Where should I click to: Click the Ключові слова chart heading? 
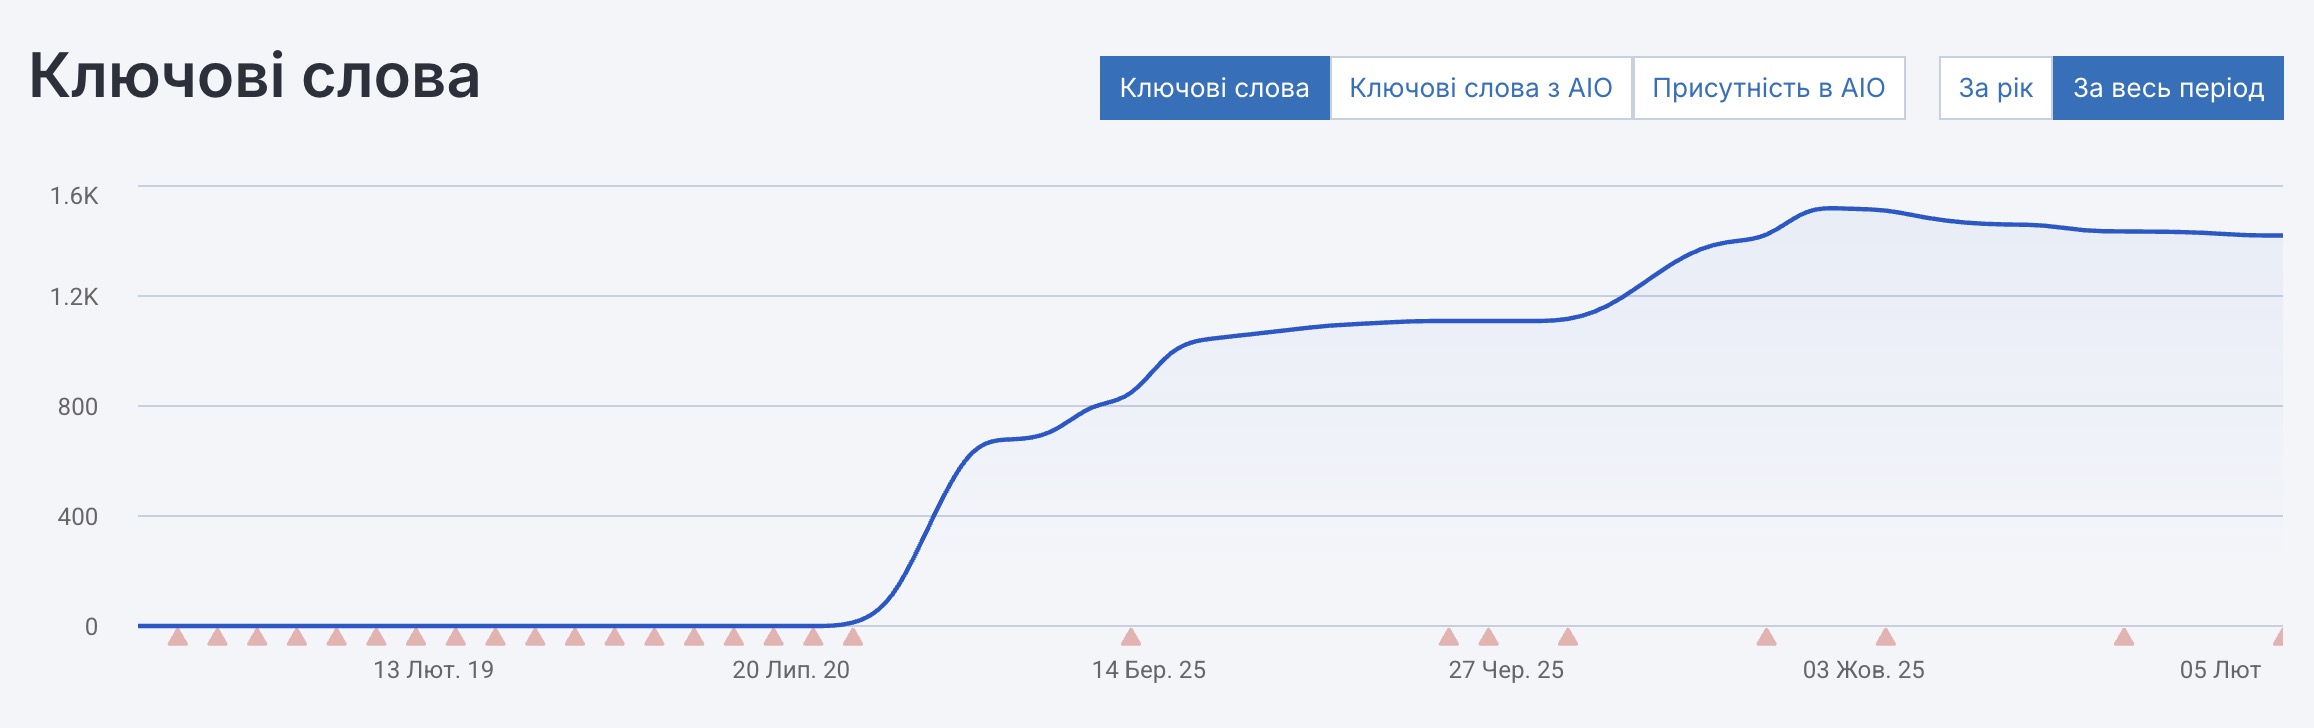tap(255, 76)
